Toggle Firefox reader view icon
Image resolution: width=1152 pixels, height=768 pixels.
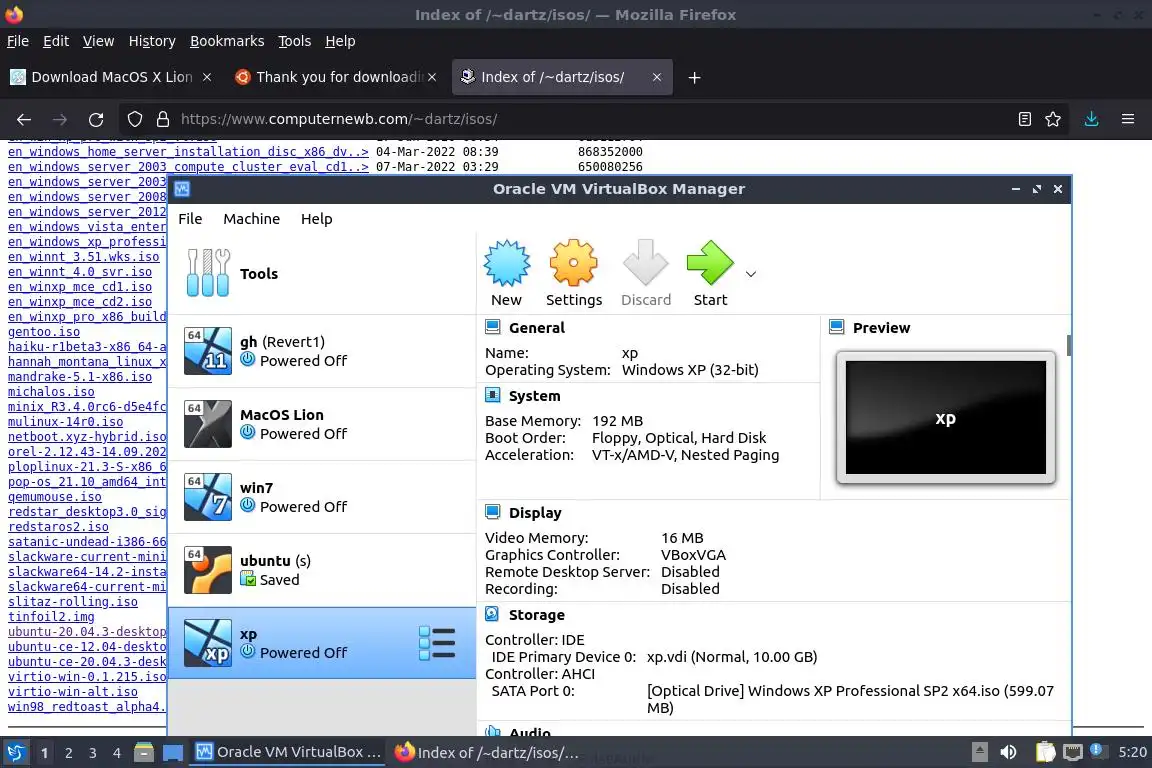(x=1025, y=119)
